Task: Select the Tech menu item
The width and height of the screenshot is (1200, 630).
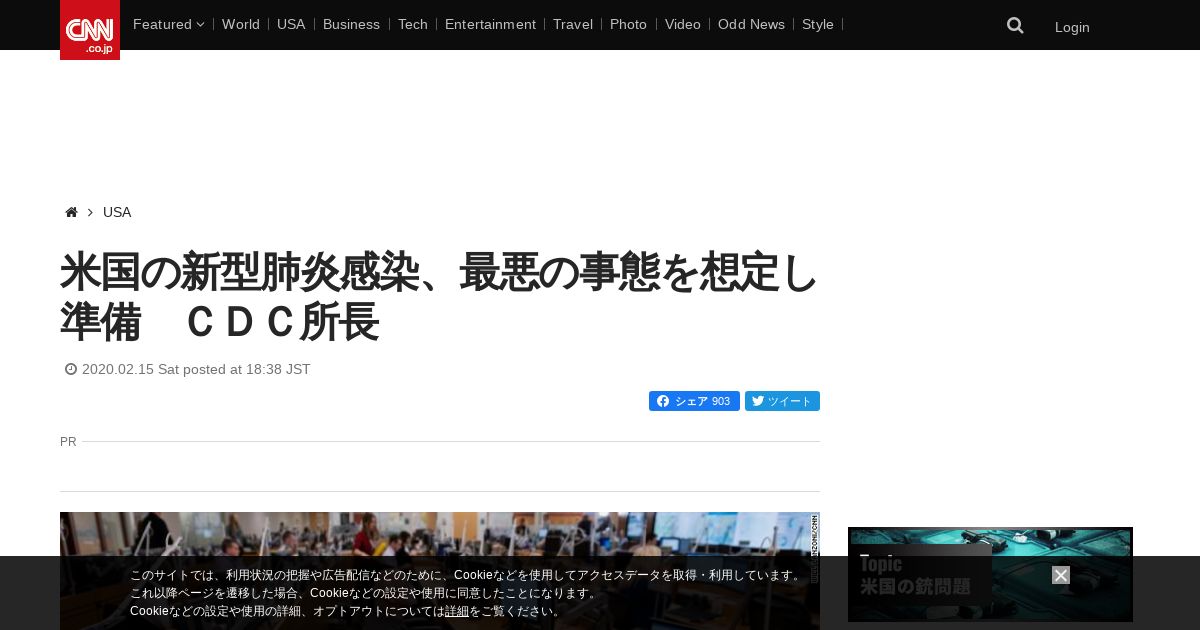Action: tap(412, 24)
